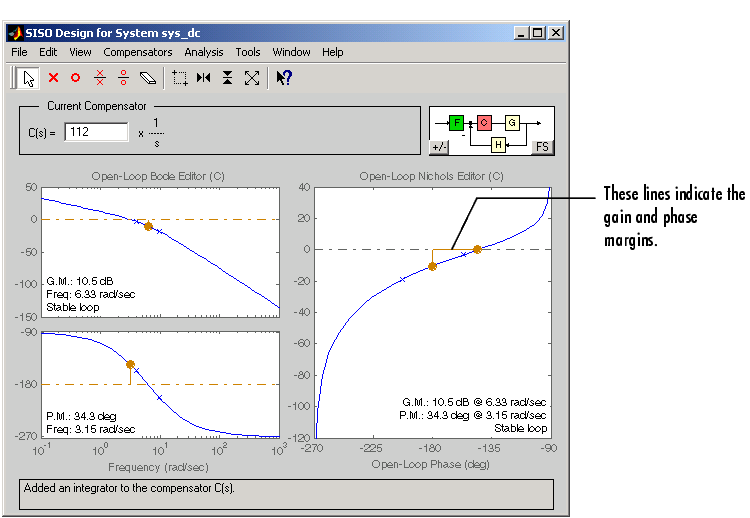Screen dimensions: 750x518
Task: Open the Compensators menu
Action: coord(138,52)
